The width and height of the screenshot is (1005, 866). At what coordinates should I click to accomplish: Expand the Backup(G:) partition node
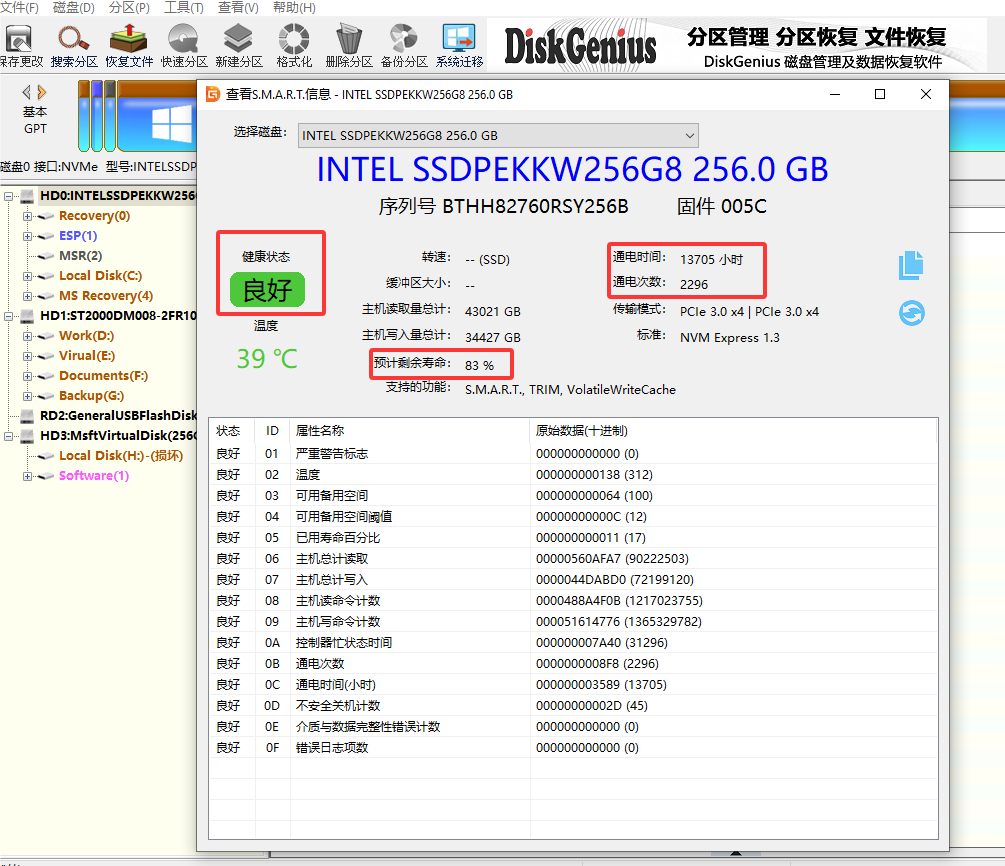[x=28, y=396]
